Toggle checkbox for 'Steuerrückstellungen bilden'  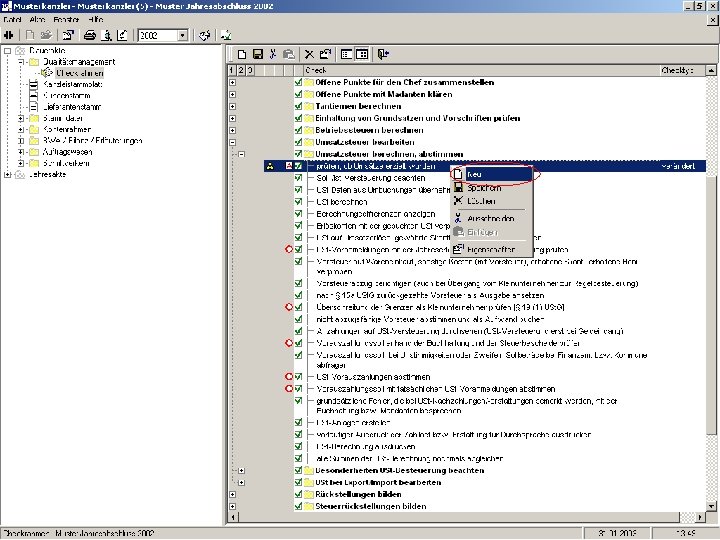(x=298, y=506)
